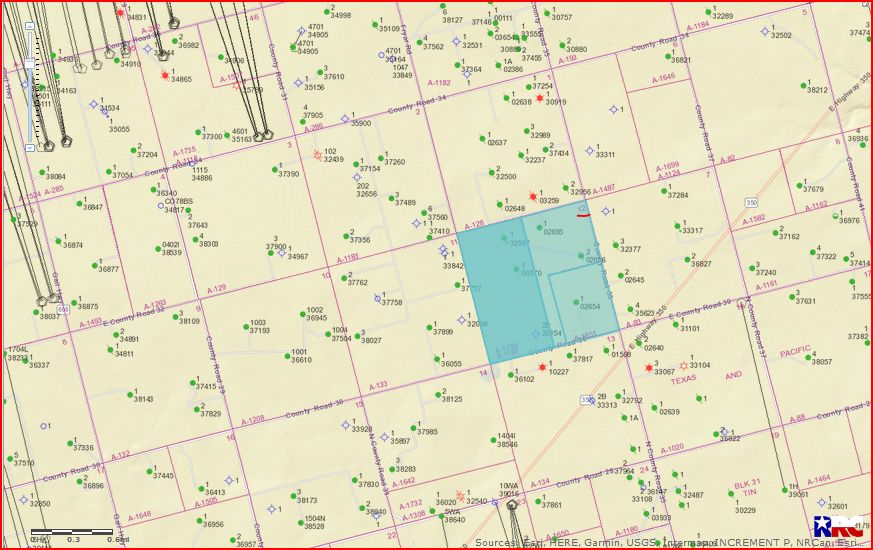Screen dimensions: 873x550
Task: Grab the zoom slider handle
Action: point(31,63)
